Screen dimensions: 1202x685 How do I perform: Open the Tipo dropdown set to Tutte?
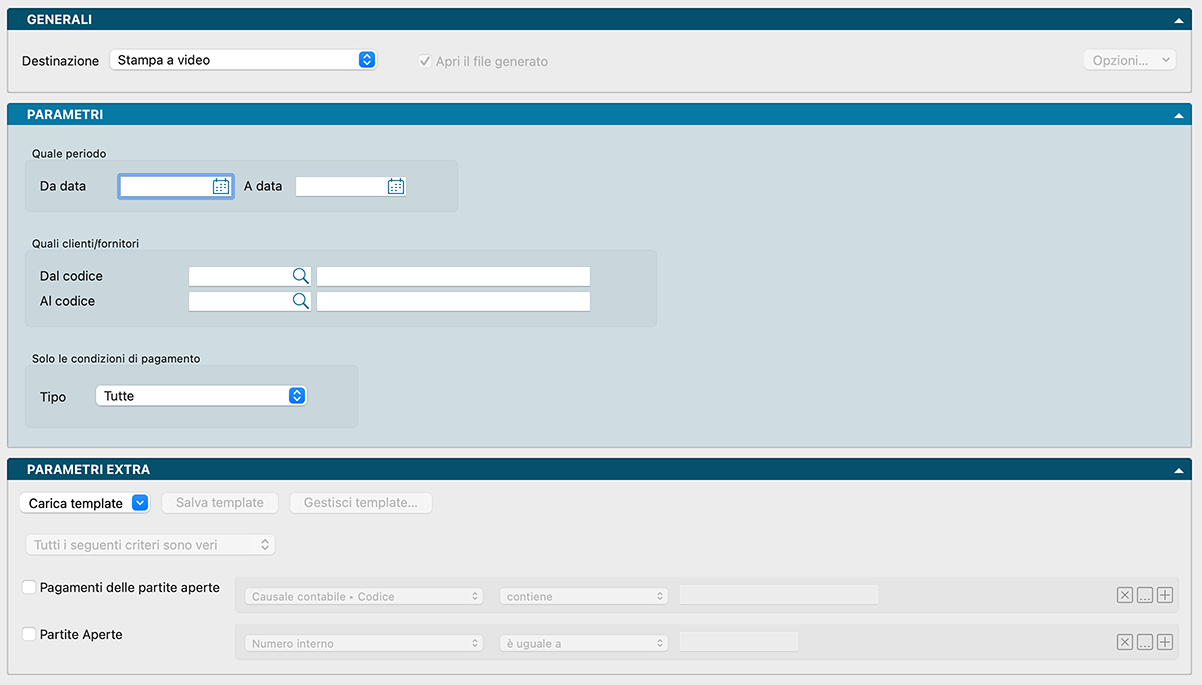(x=200, y=396)
